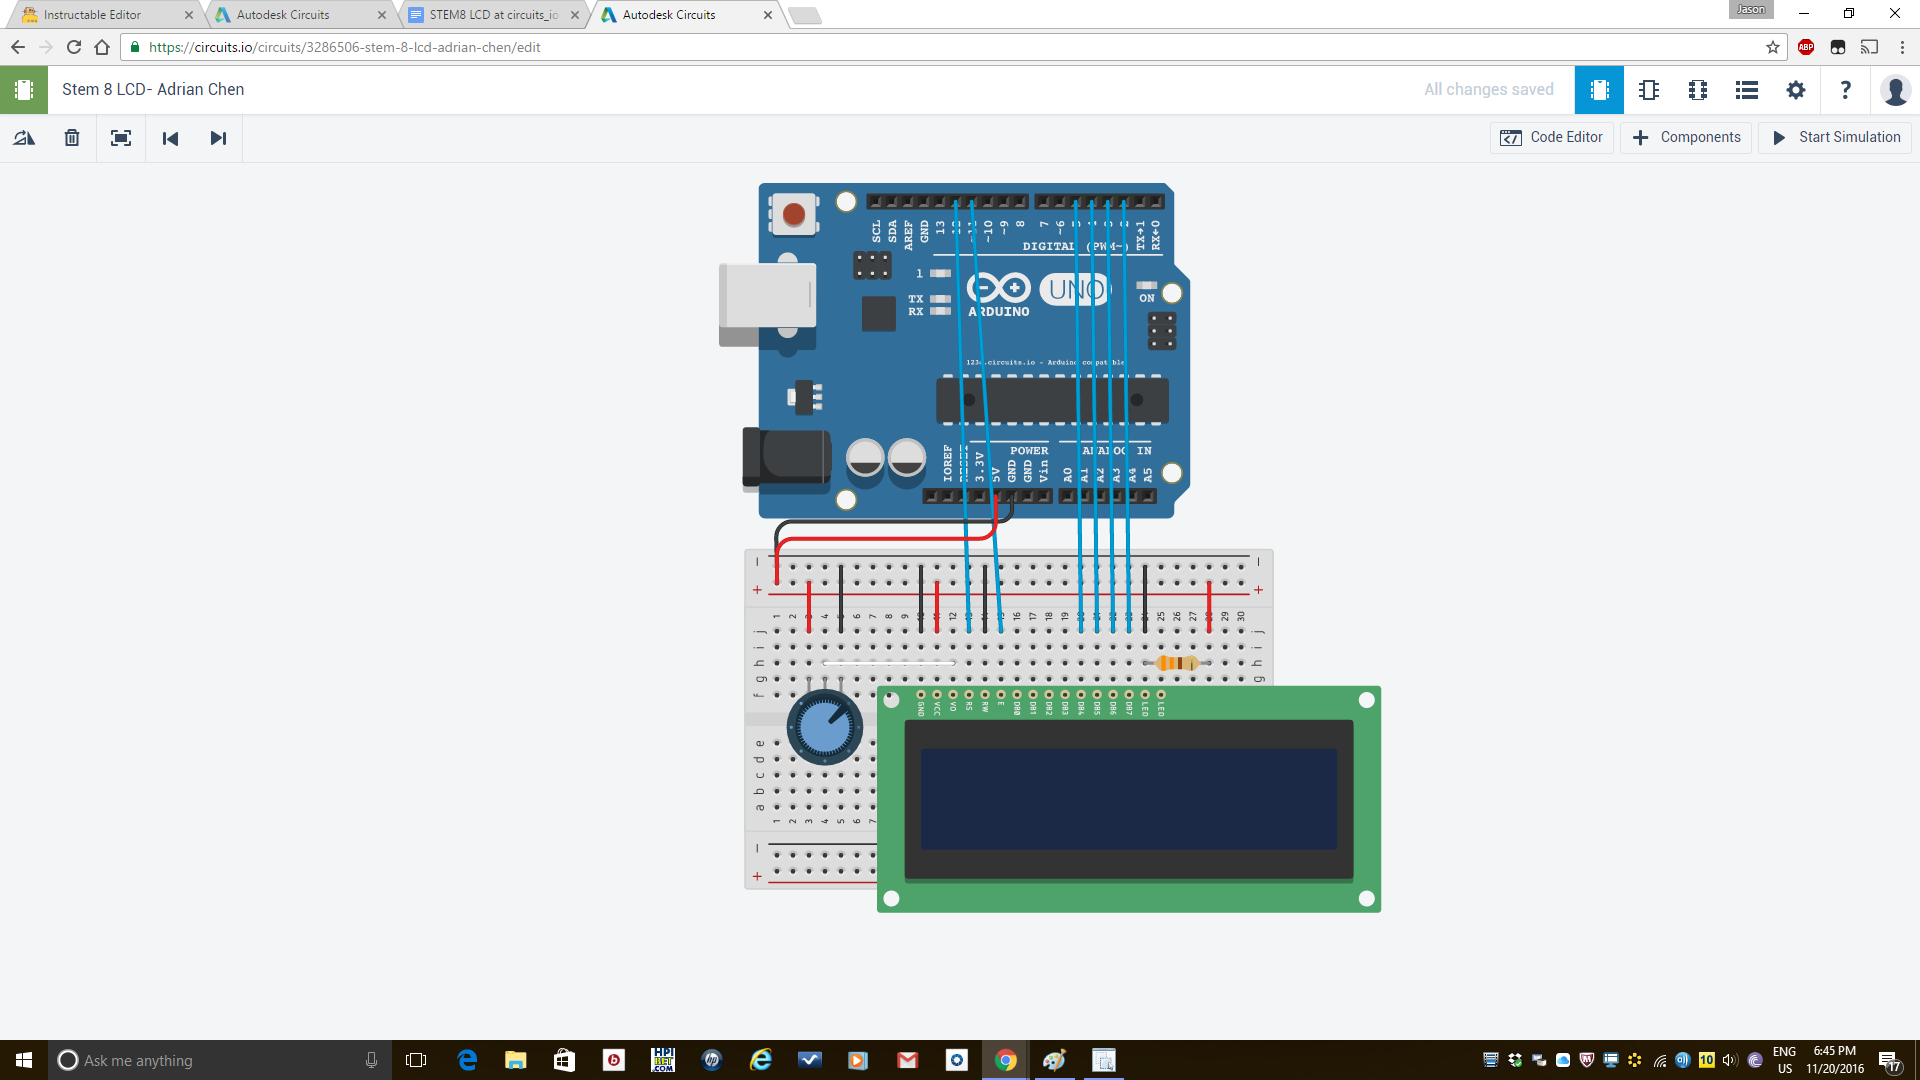Open the Windows Store taskbar icon
Screen dimensions: 1920x1080
565,1060
